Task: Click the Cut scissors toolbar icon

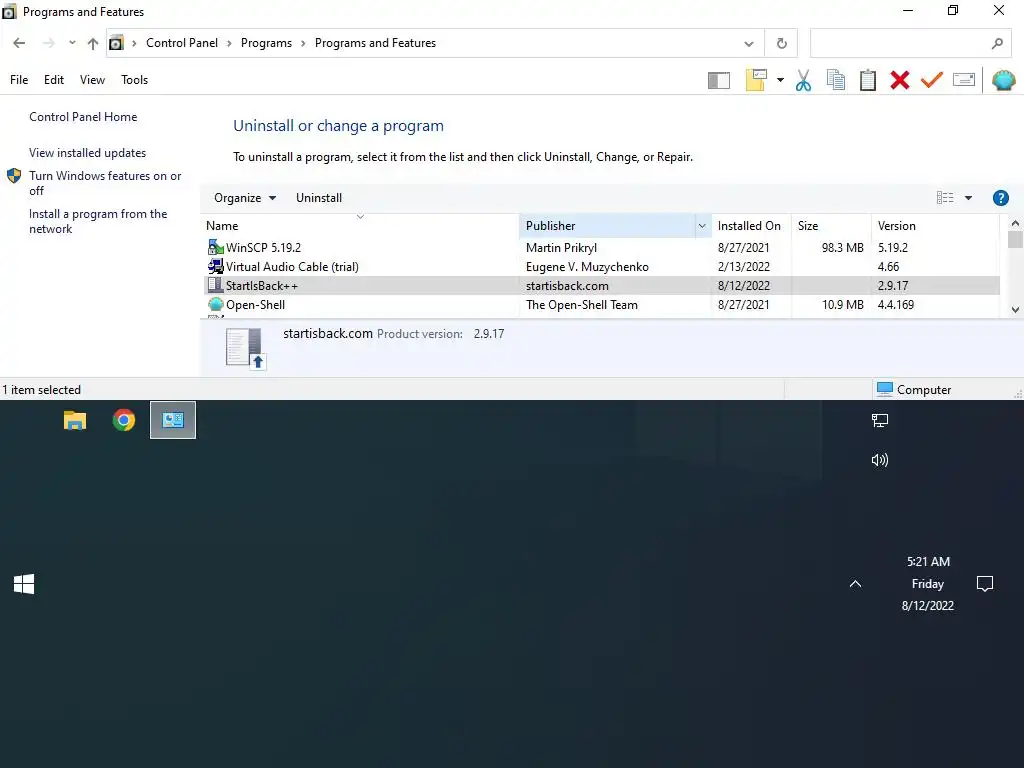Action: pyautogui.click(x=803, y=80)
